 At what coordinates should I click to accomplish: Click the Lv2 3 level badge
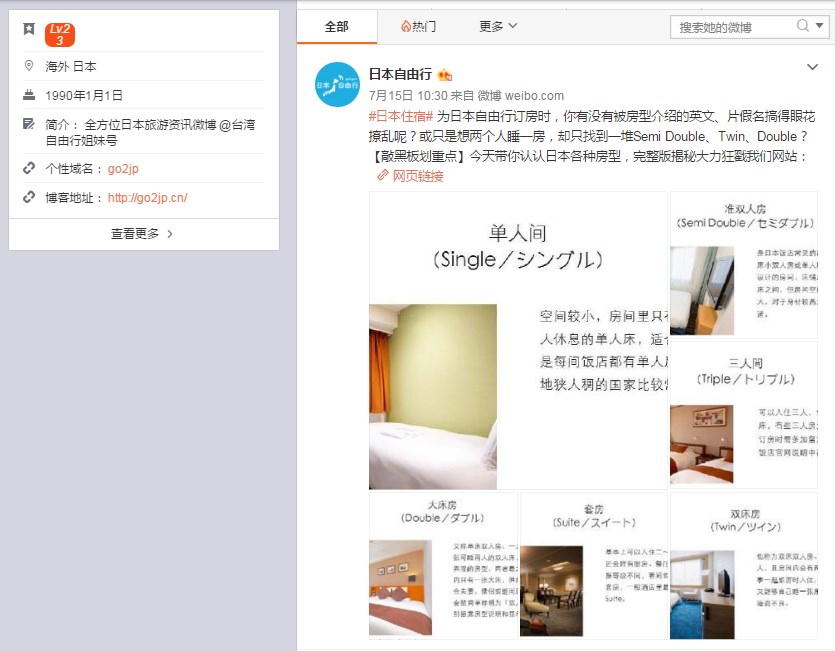[x=60, y=34]
